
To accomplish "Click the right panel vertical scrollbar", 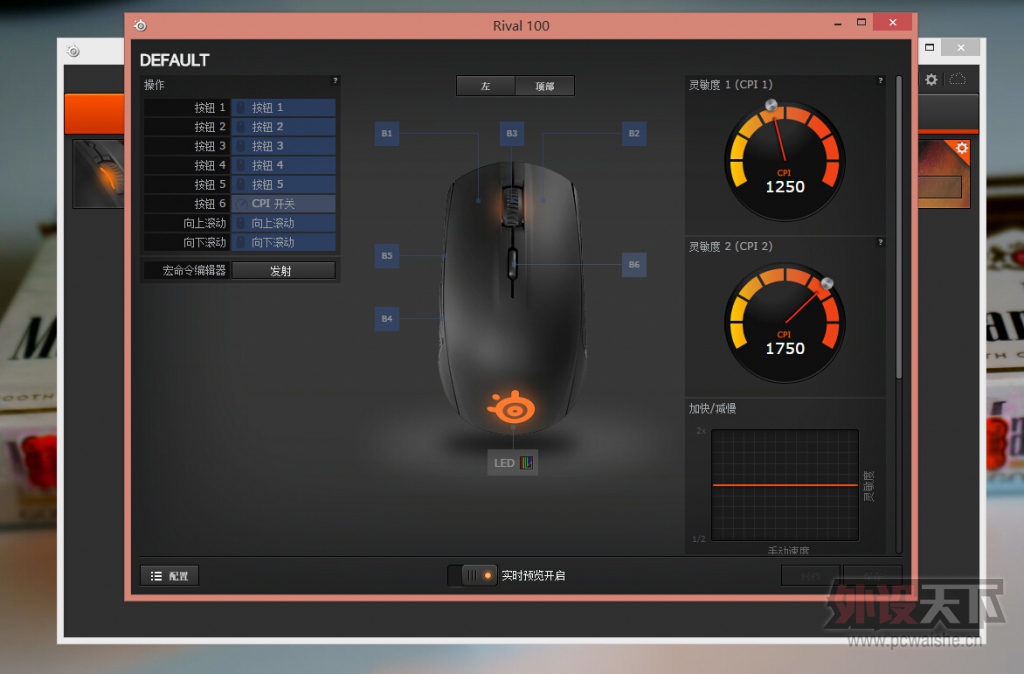I will coord(899,229).
